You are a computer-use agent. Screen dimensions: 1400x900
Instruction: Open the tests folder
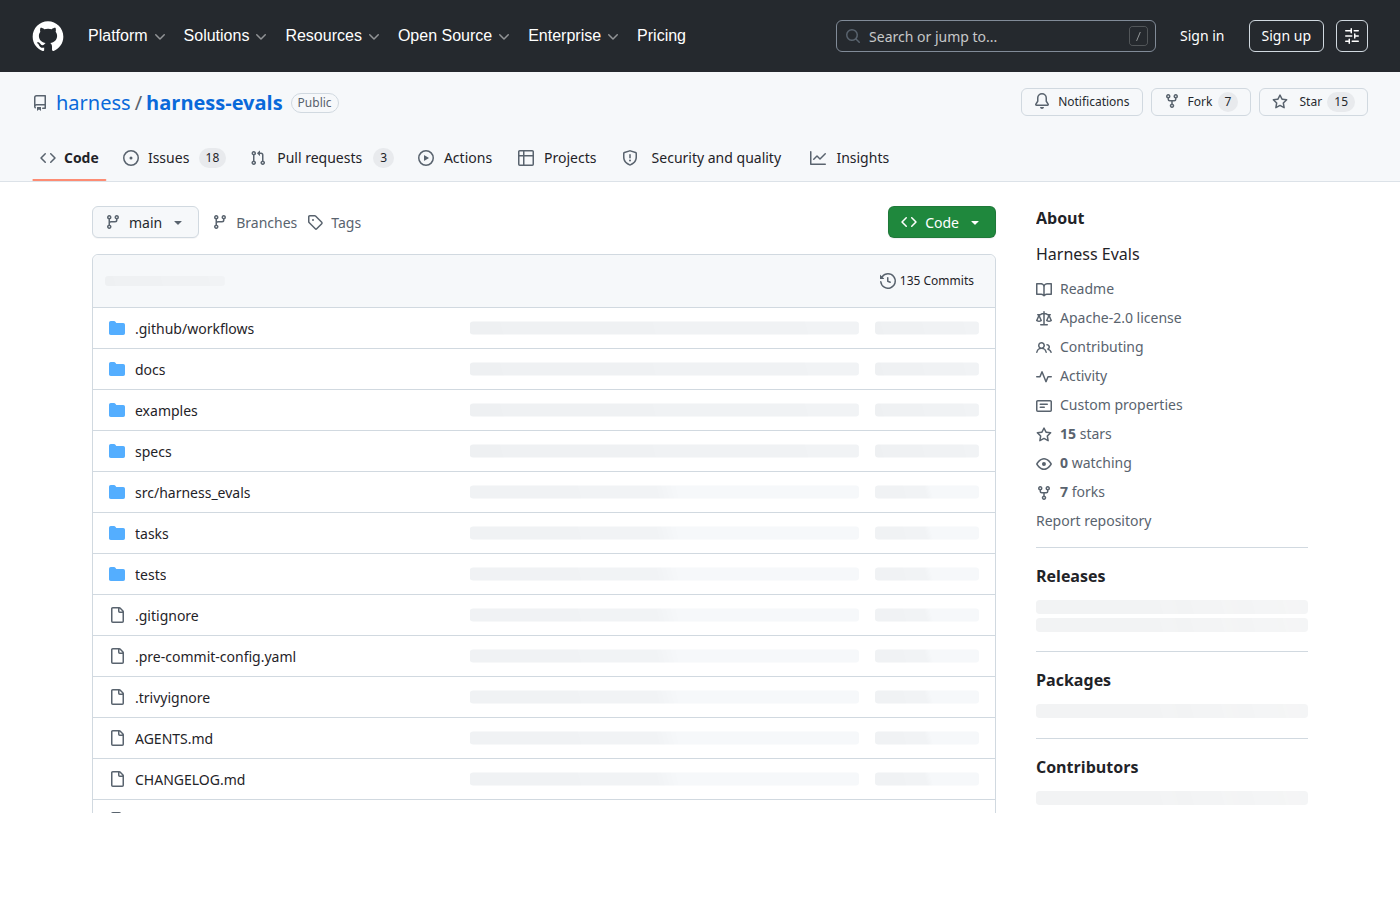(x=151, y=575)
